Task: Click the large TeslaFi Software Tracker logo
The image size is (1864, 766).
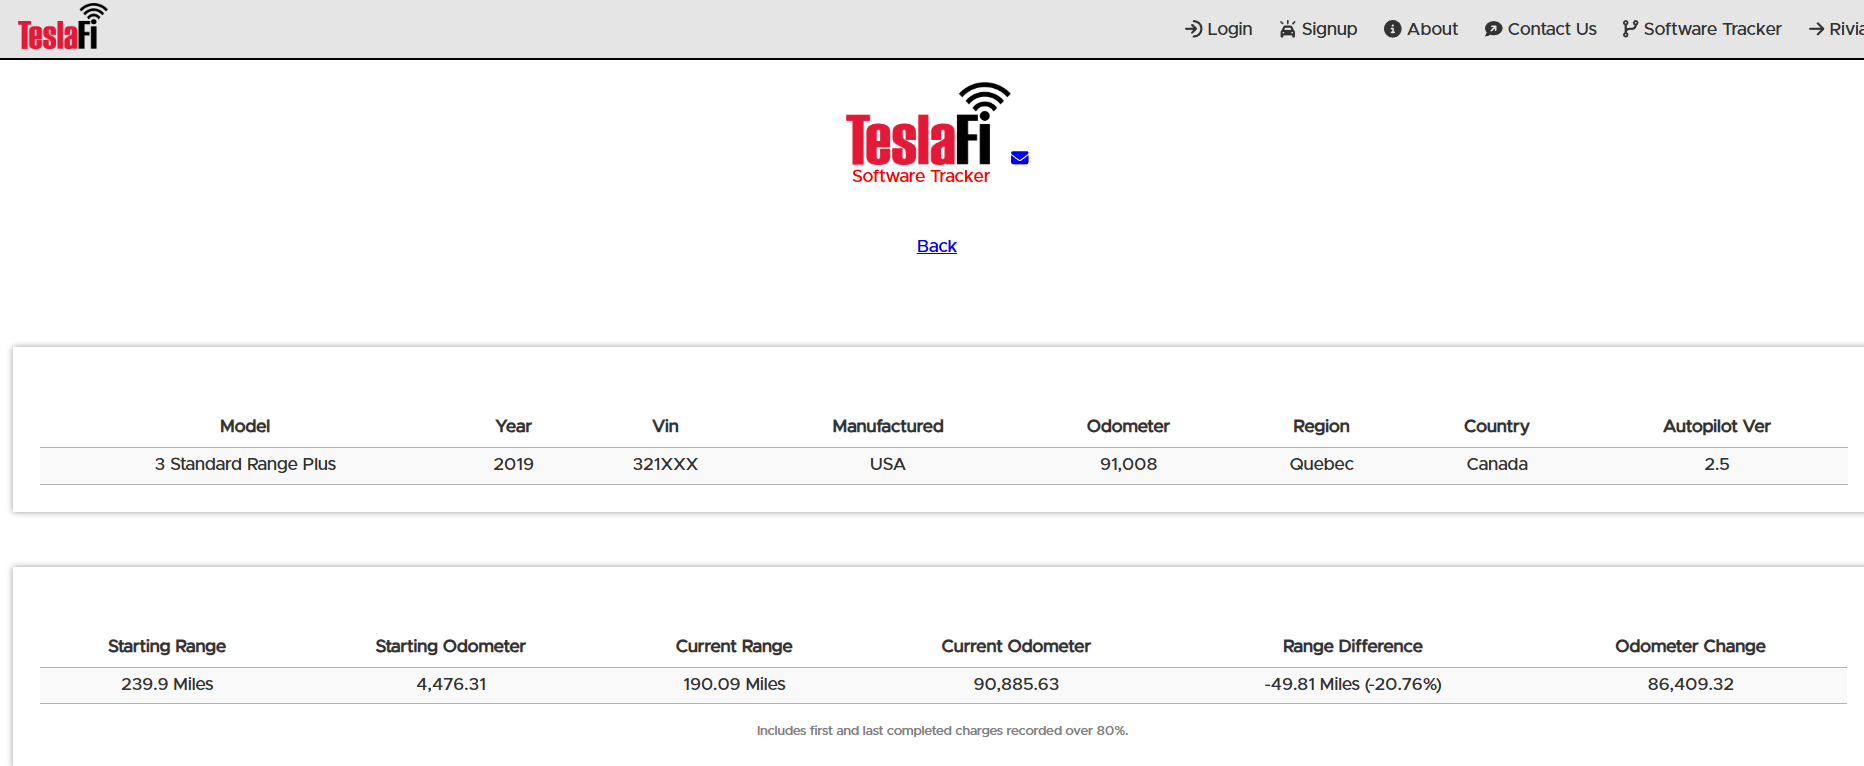Action: click(x=927, y=133)
